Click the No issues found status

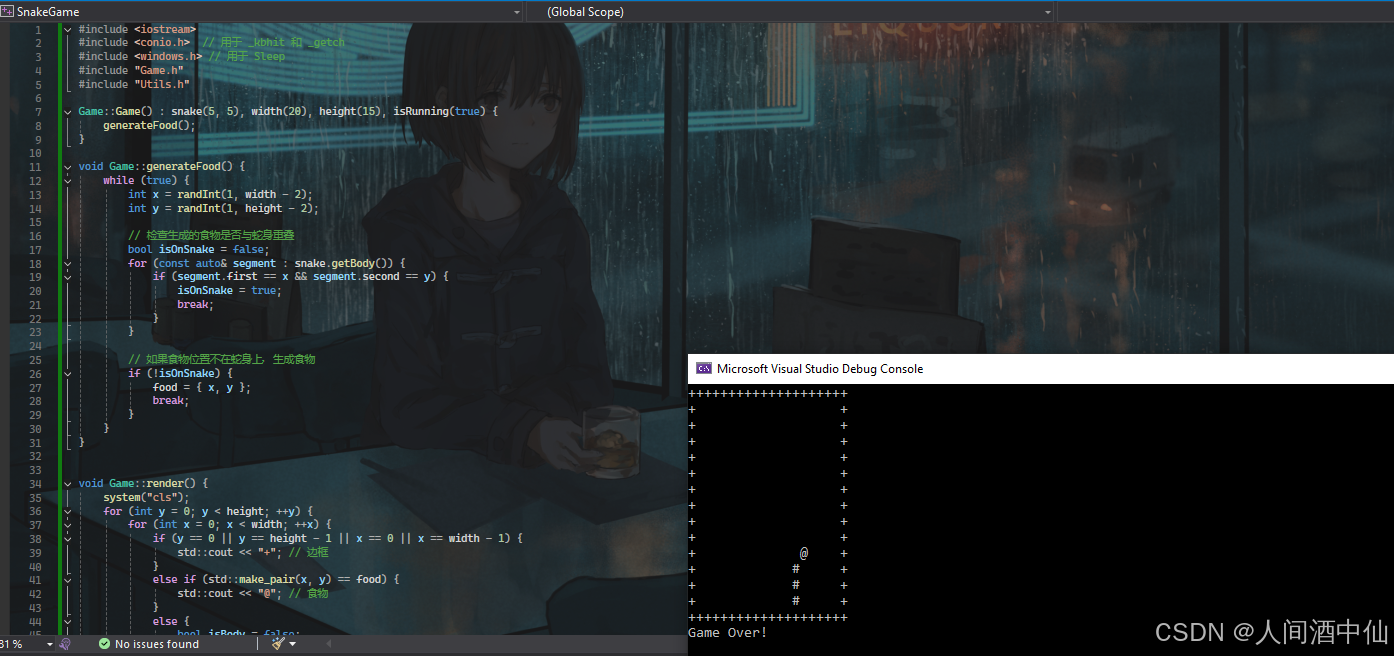pyautogui.click(x=157, y=644)
